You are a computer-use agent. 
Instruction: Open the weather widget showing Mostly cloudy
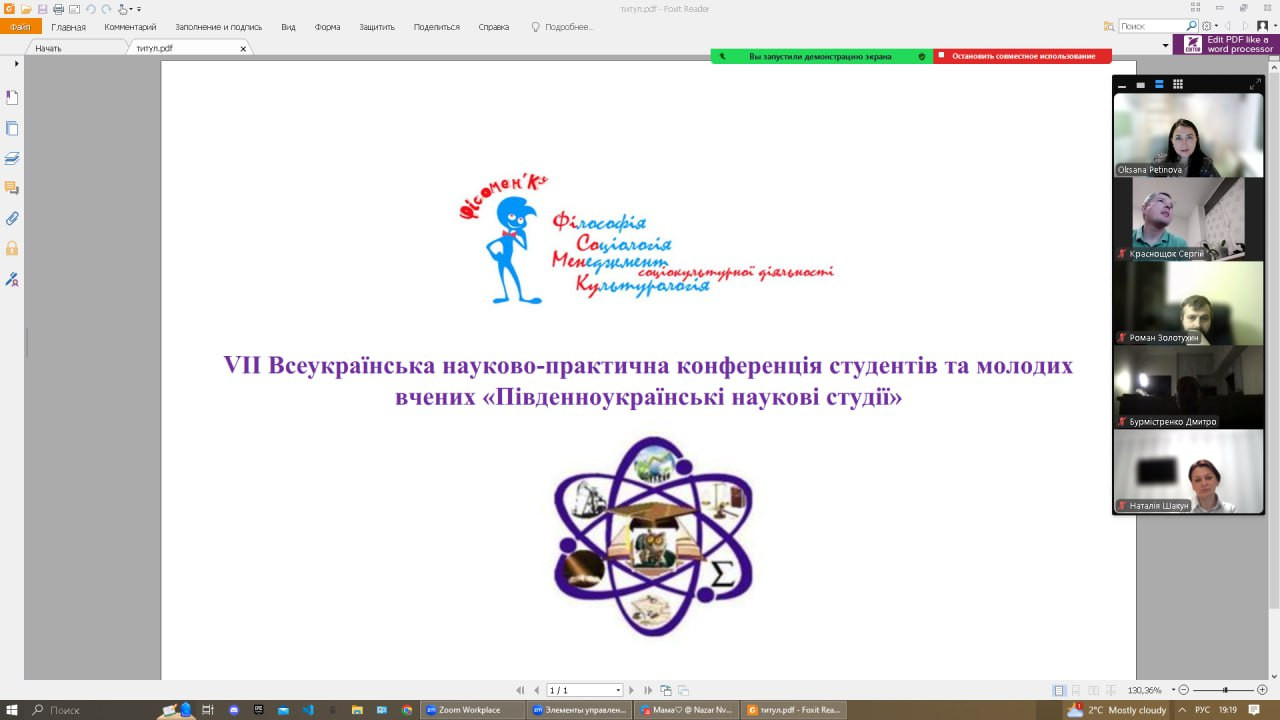pyautogui.click(x=1117, y=710)
